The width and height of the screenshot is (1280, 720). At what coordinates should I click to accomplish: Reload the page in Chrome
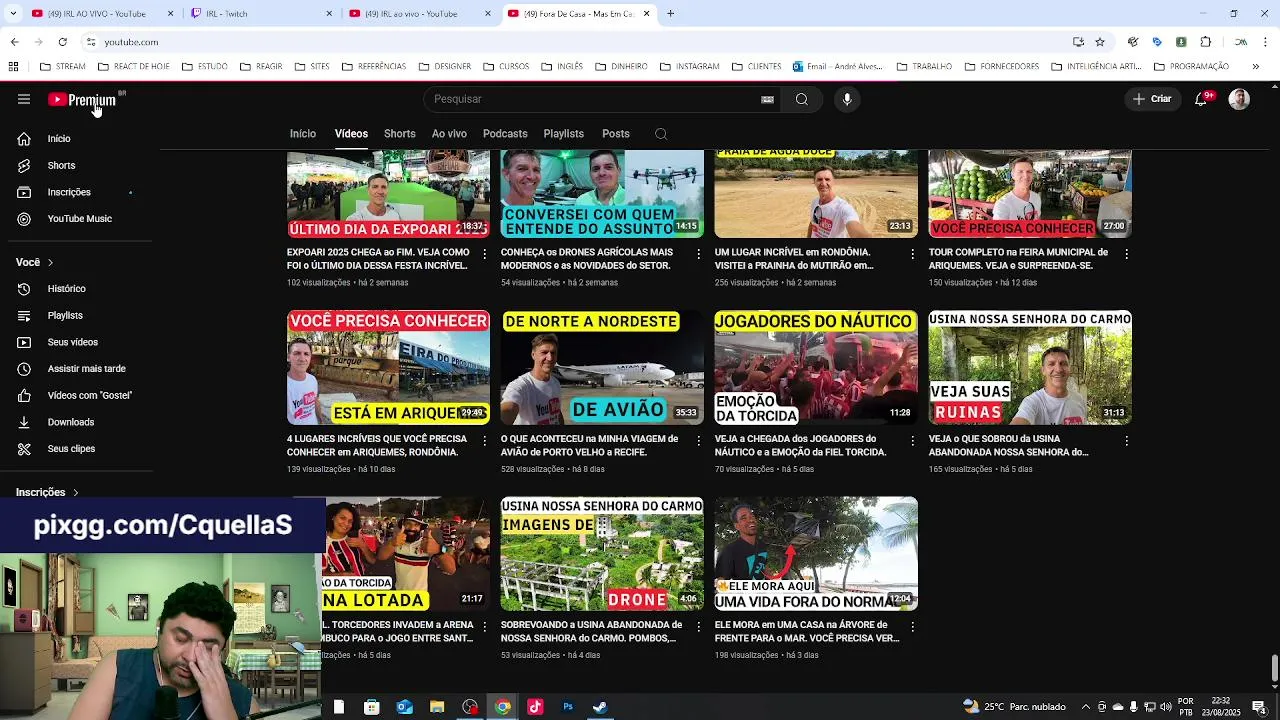62,42
